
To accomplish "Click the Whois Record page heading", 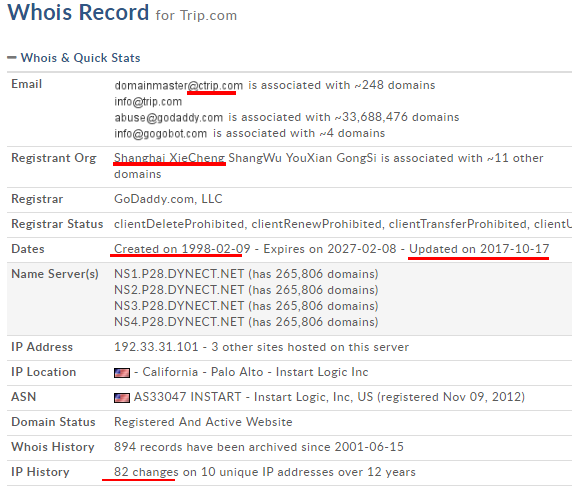I will tap(78, 12).
